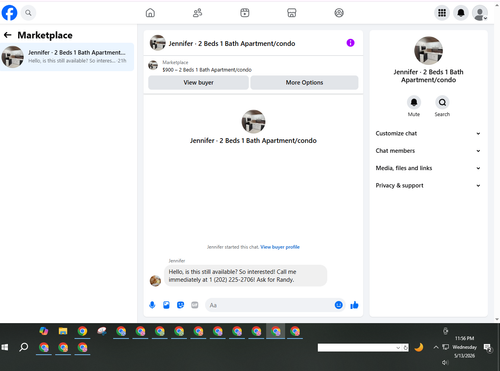Open the View buyer profile link
The height and width of the screenshot is (371, 500).
pos(280,247)
